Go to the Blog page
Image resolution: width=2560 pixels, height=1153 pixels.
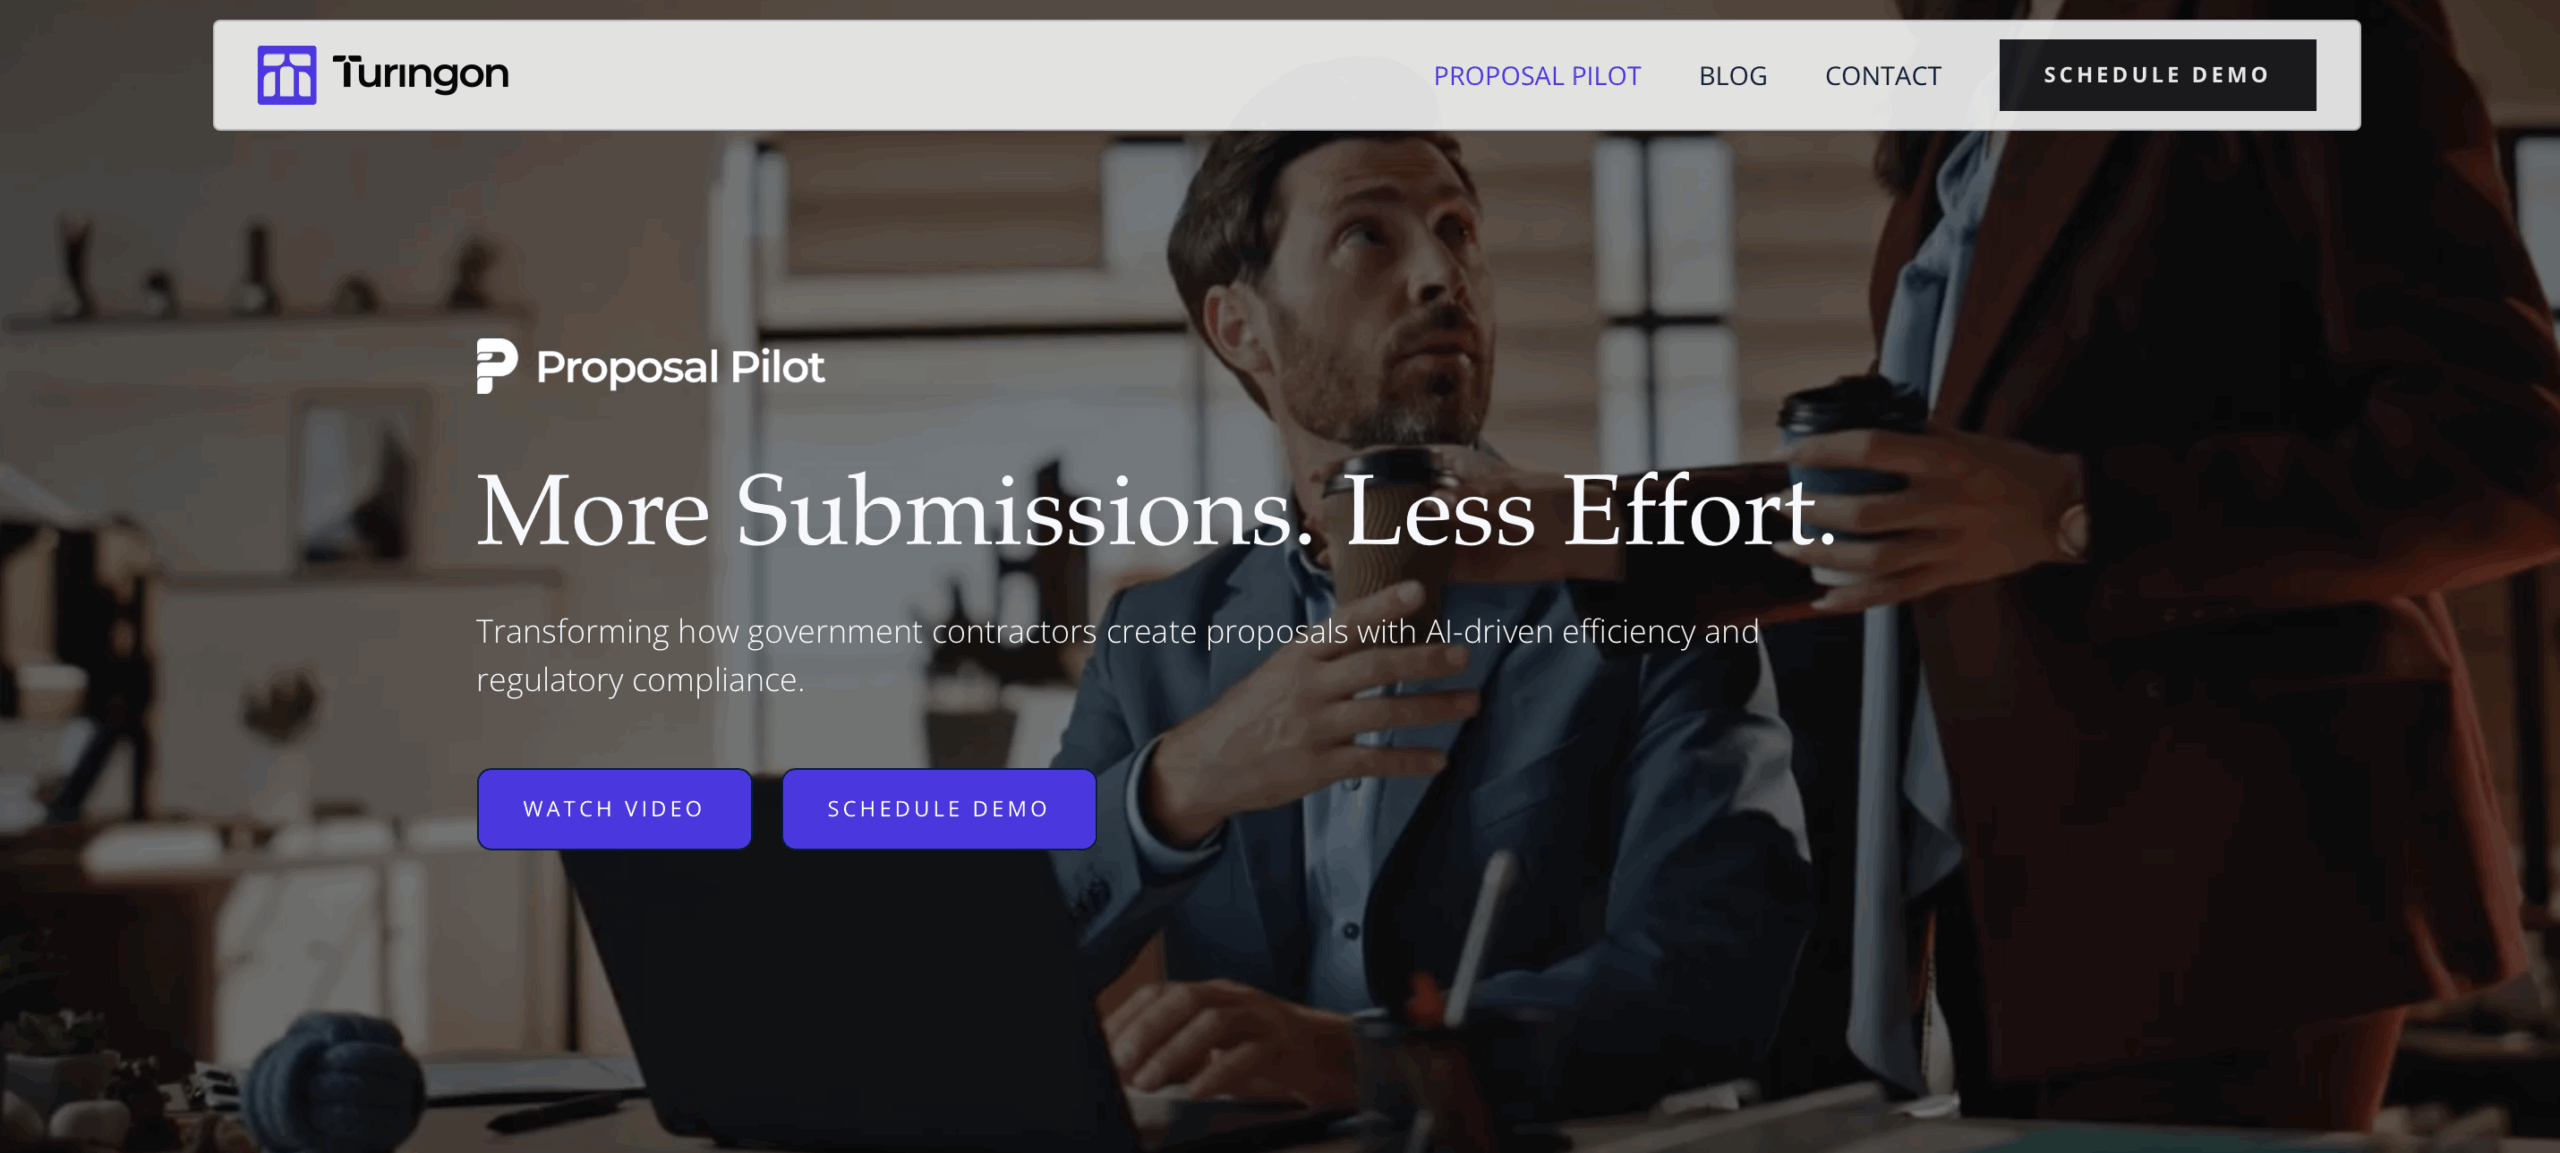coord(1733,76)
